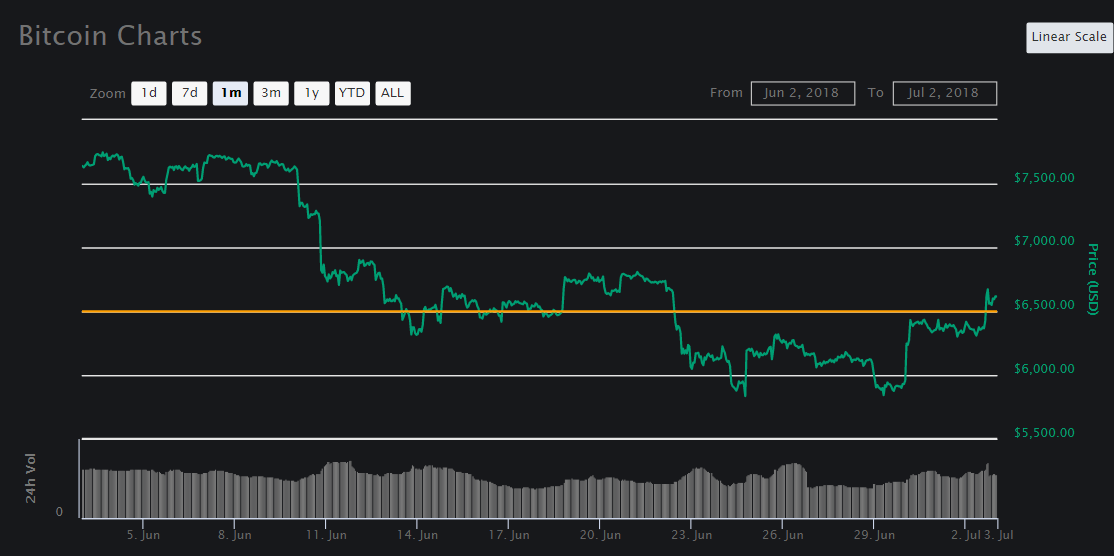The image size is (1114, 556).
Task: Select the 3m zoom range
Action: click(271, 93)
